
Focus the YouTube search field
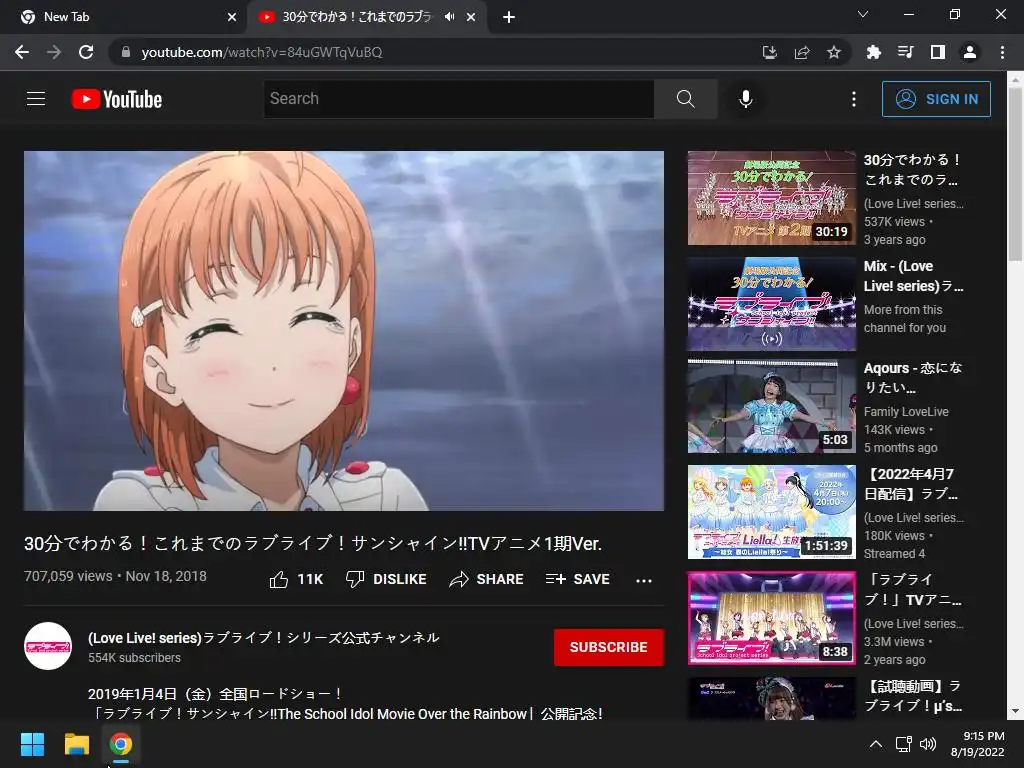tap(458, 99)
